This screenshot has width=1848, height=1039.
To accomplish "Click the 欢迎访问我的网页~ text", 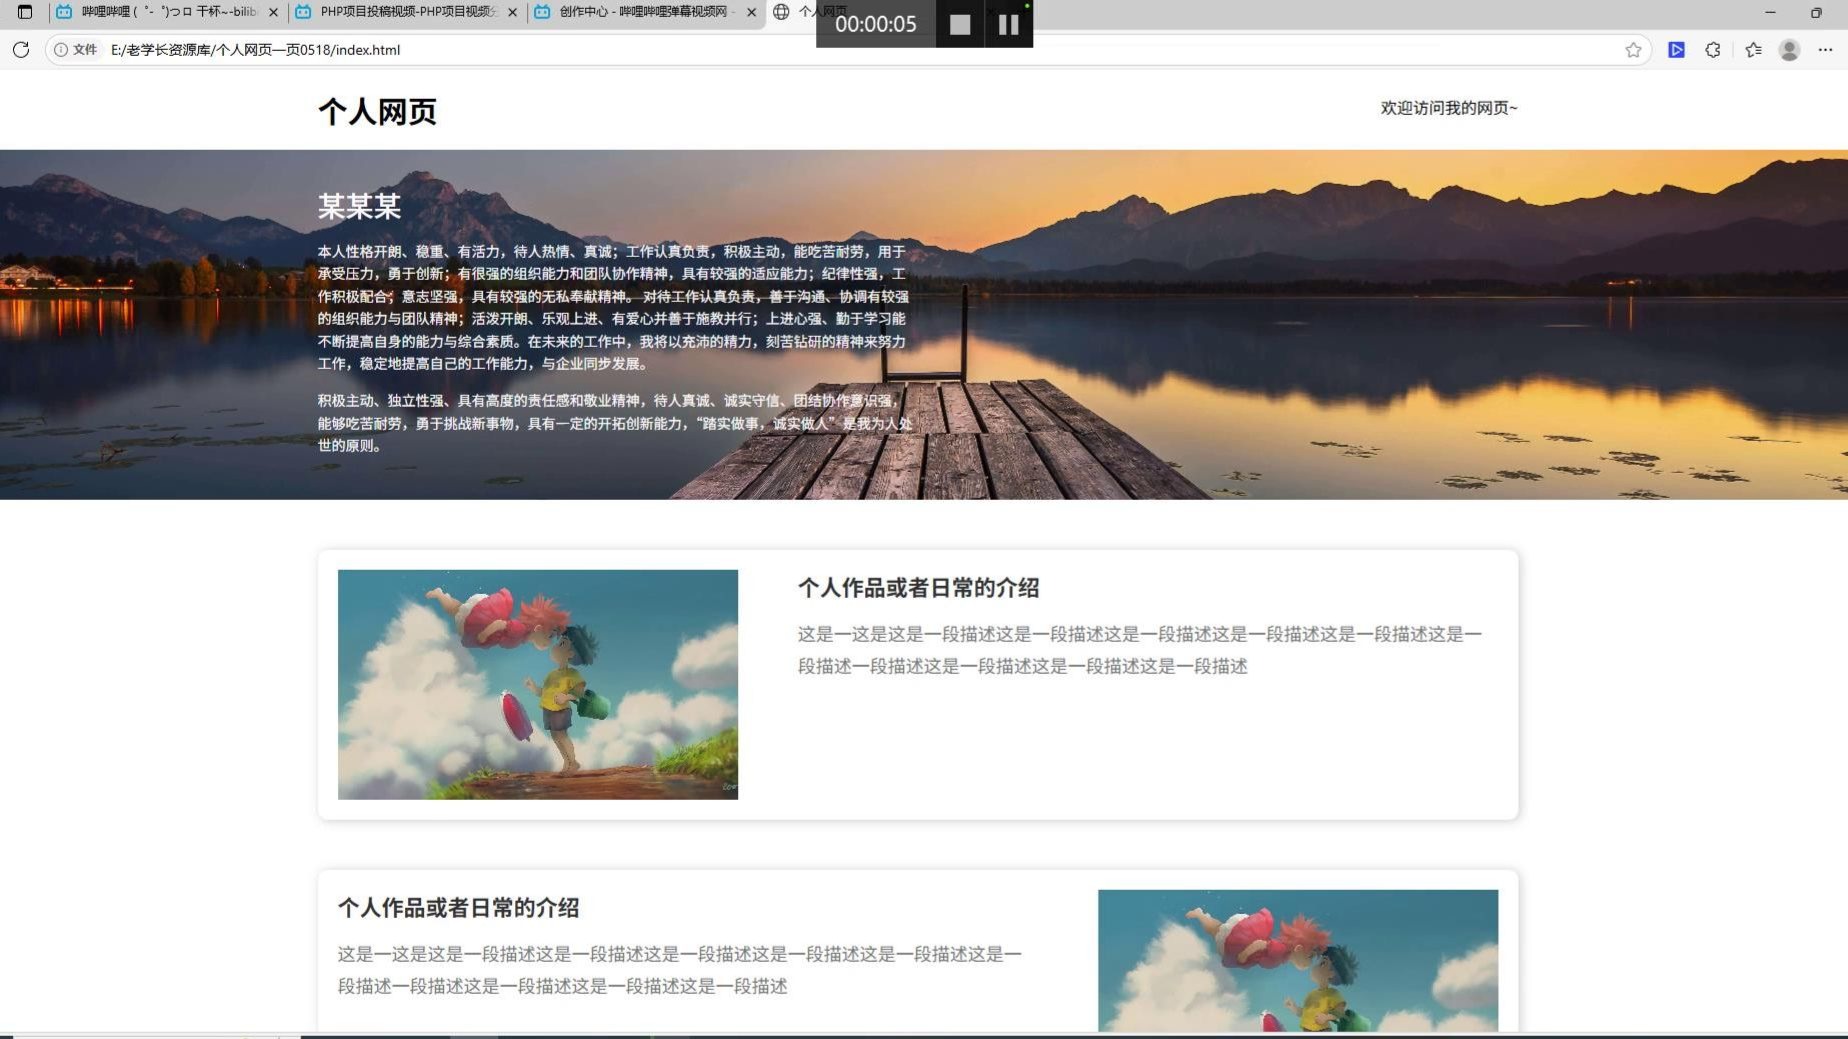I will (1449, 108).
